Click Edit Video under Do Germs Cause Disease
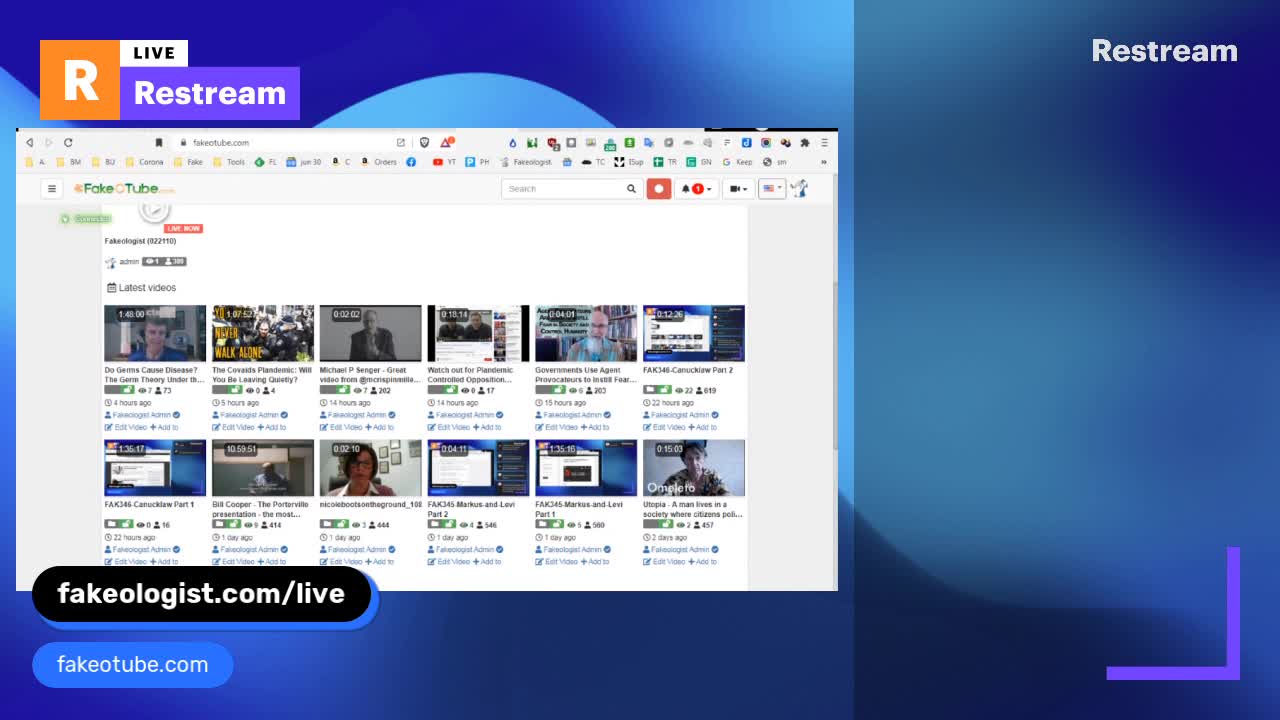The width and height of the screenshot is (1280, 720). point(127,427)
